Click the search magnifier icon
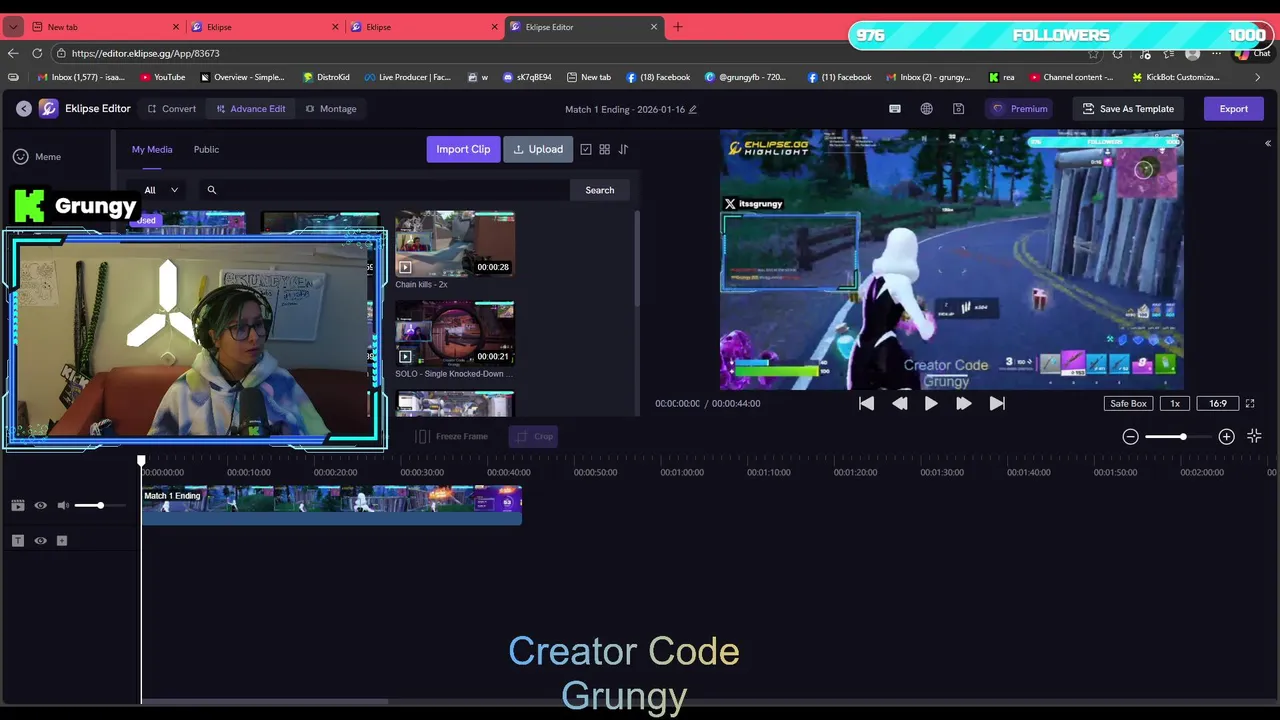This screenshot has width=1280, height=720. [212, 190]
